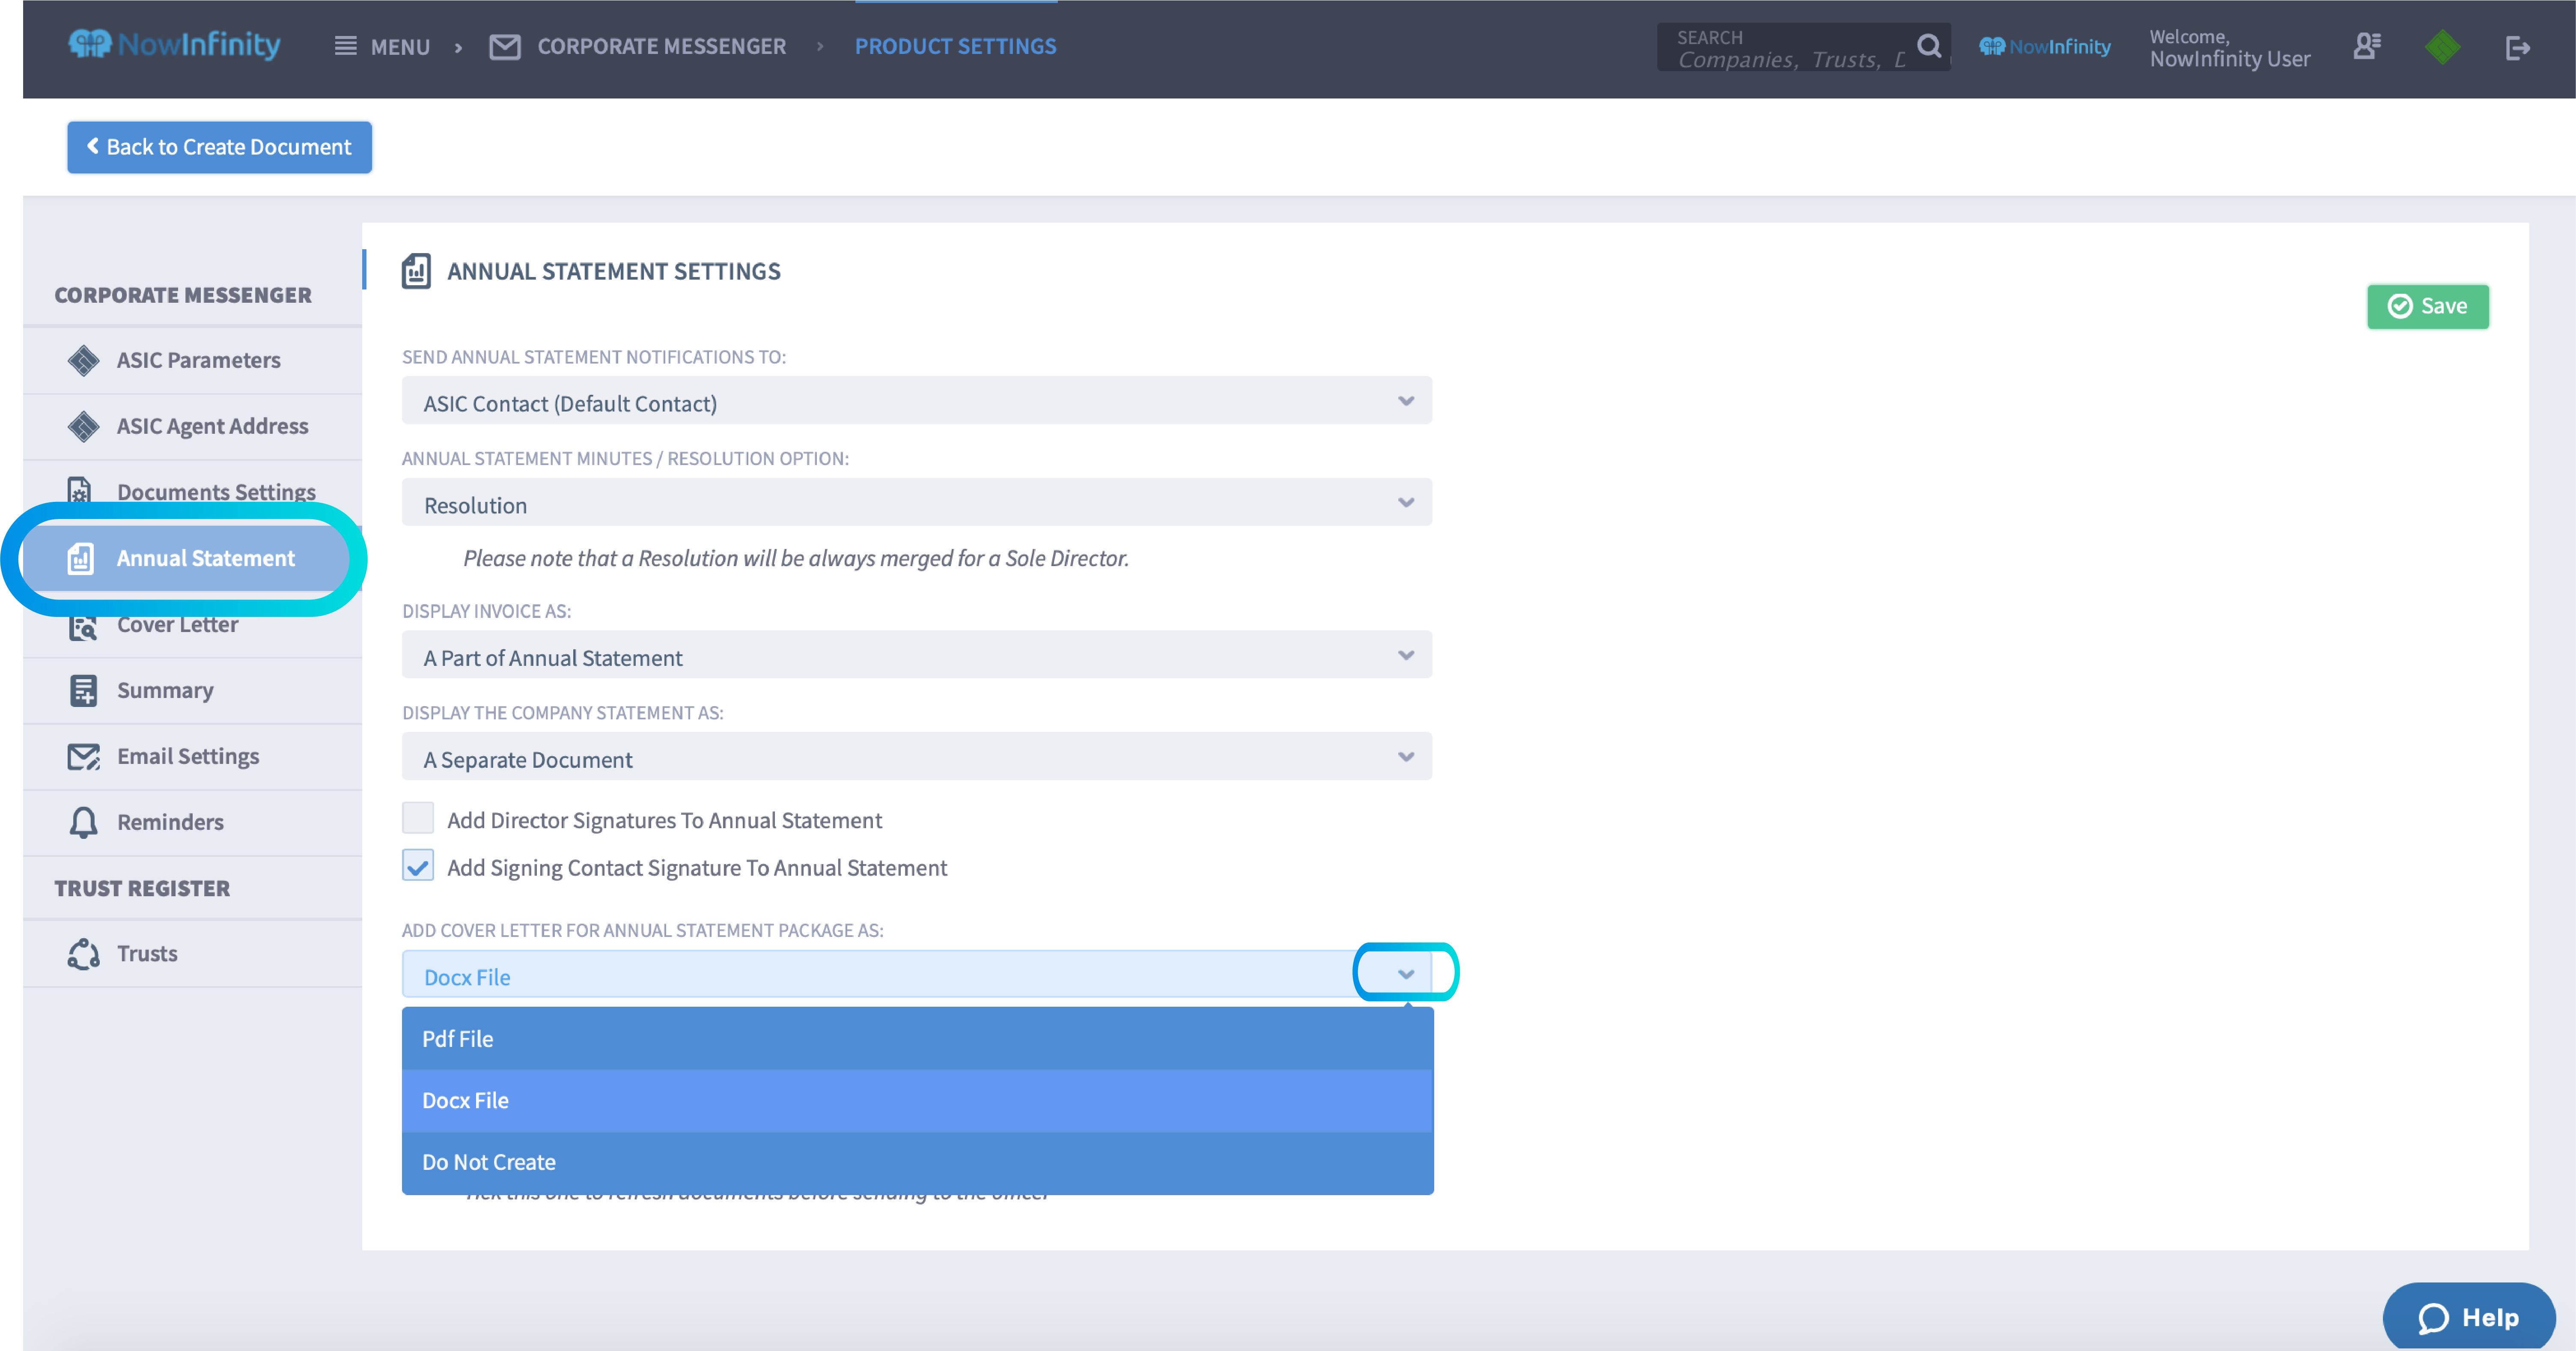Open ASIC Agent Address settings
The image size is (2576, 1351).
pyautogui.click(x=192, y=426)
